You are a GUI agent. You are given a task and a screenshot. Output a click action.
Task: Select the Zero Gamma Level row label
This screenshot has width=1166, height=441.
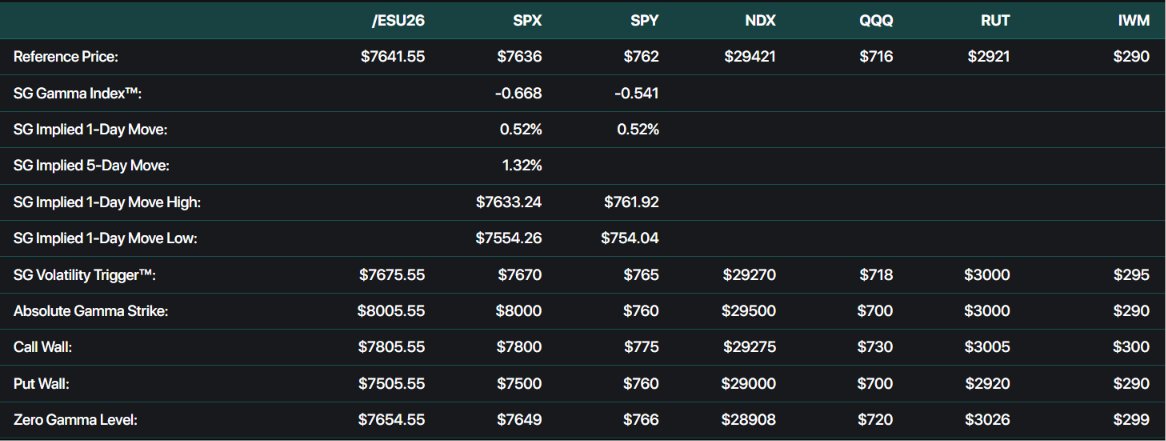(76, 420)
